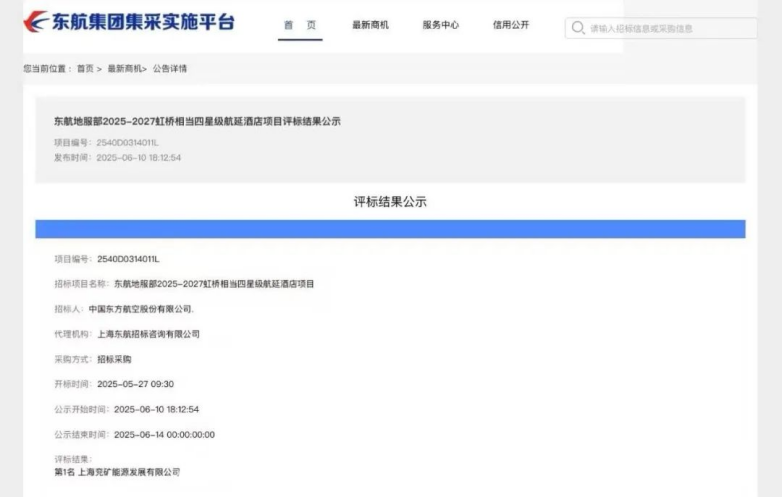Open the 服务中心 navigation tab
Image resolution: width=782 pixels, height=497 pixels.
(440, 25)
